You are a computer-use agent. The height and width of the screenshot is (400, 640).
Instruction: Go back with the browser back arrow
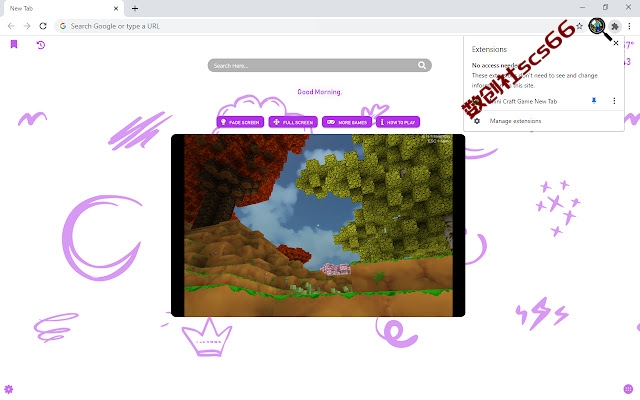(11, 26)
